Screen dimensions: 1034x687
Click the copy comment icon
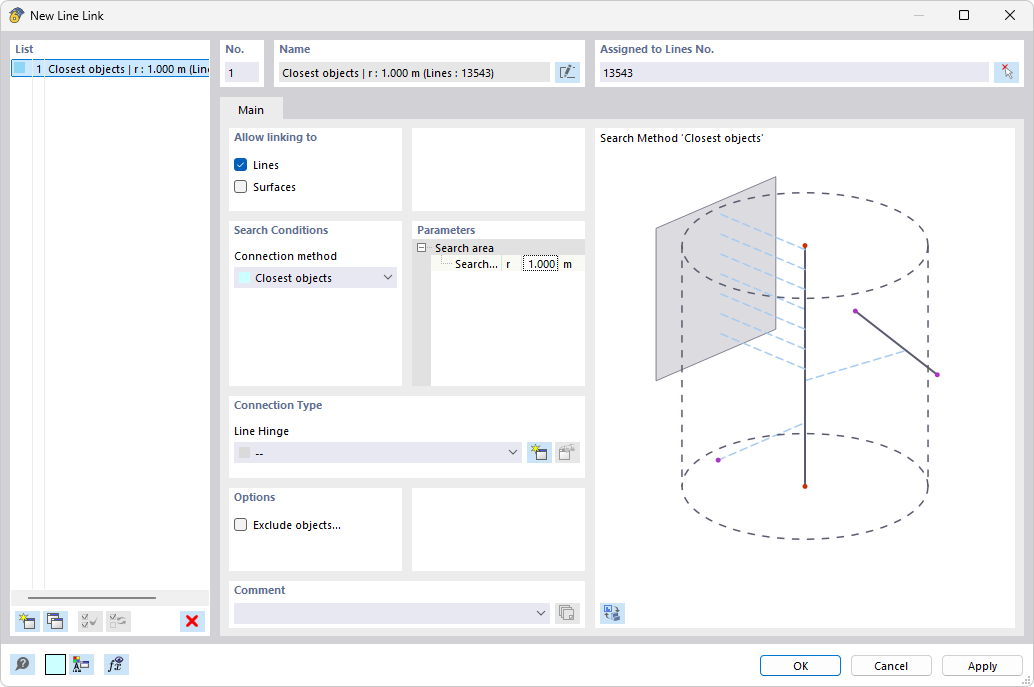pyautogui.click(x=567, y=613)
